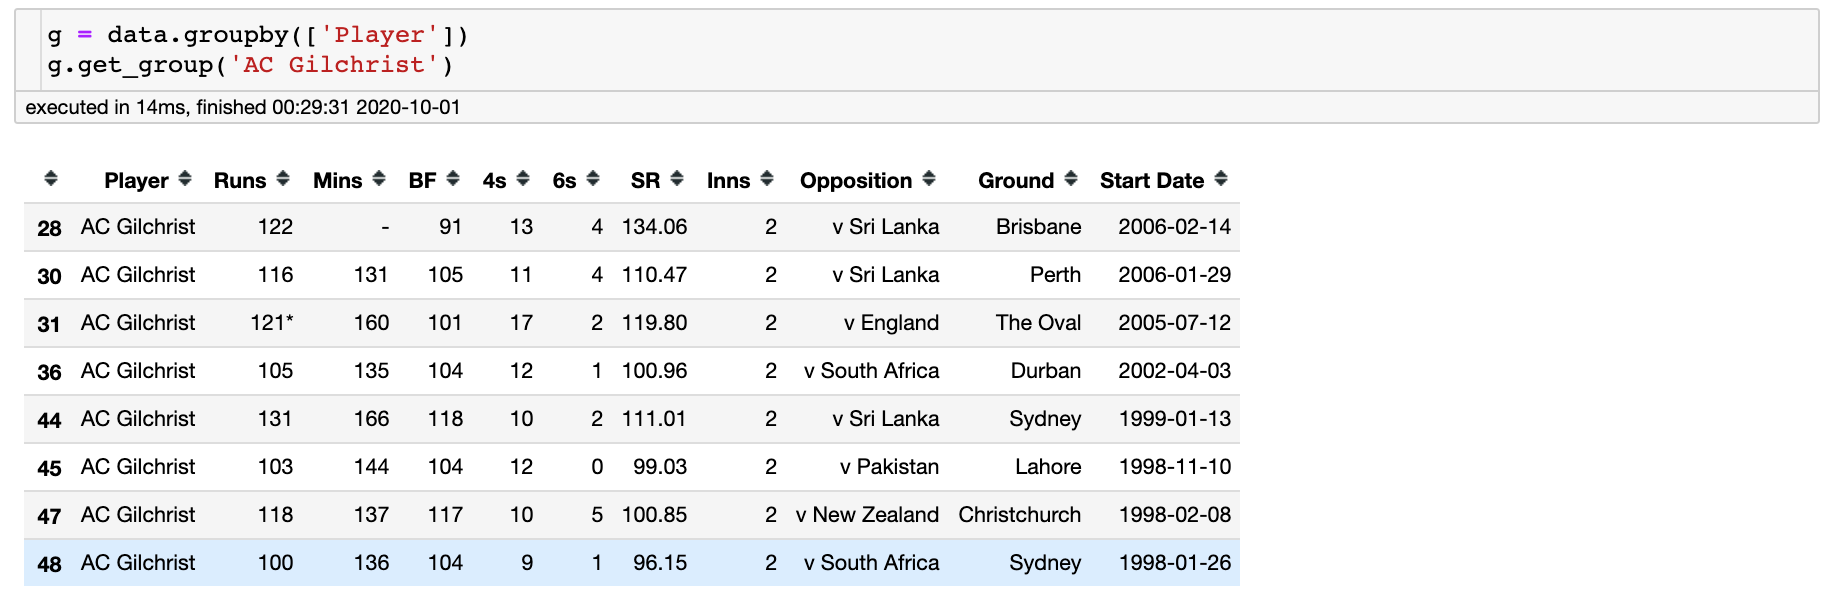The height and width of the screenshot is (600, 1832).
Task: Click the index column sort icon
Action: (x=51, y=179)
